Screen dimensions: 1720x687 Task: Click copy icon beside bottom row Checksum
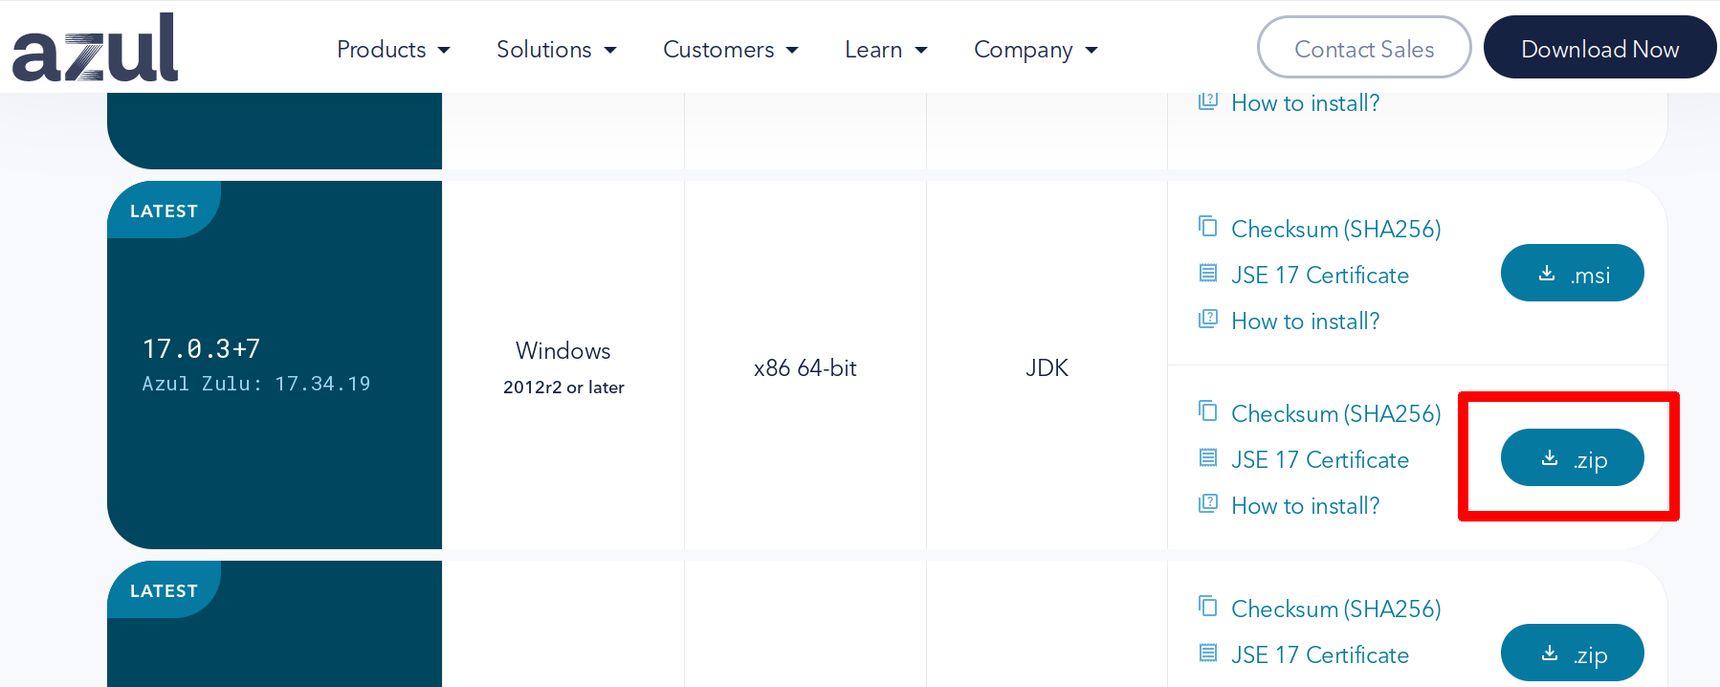(1208, 606)
